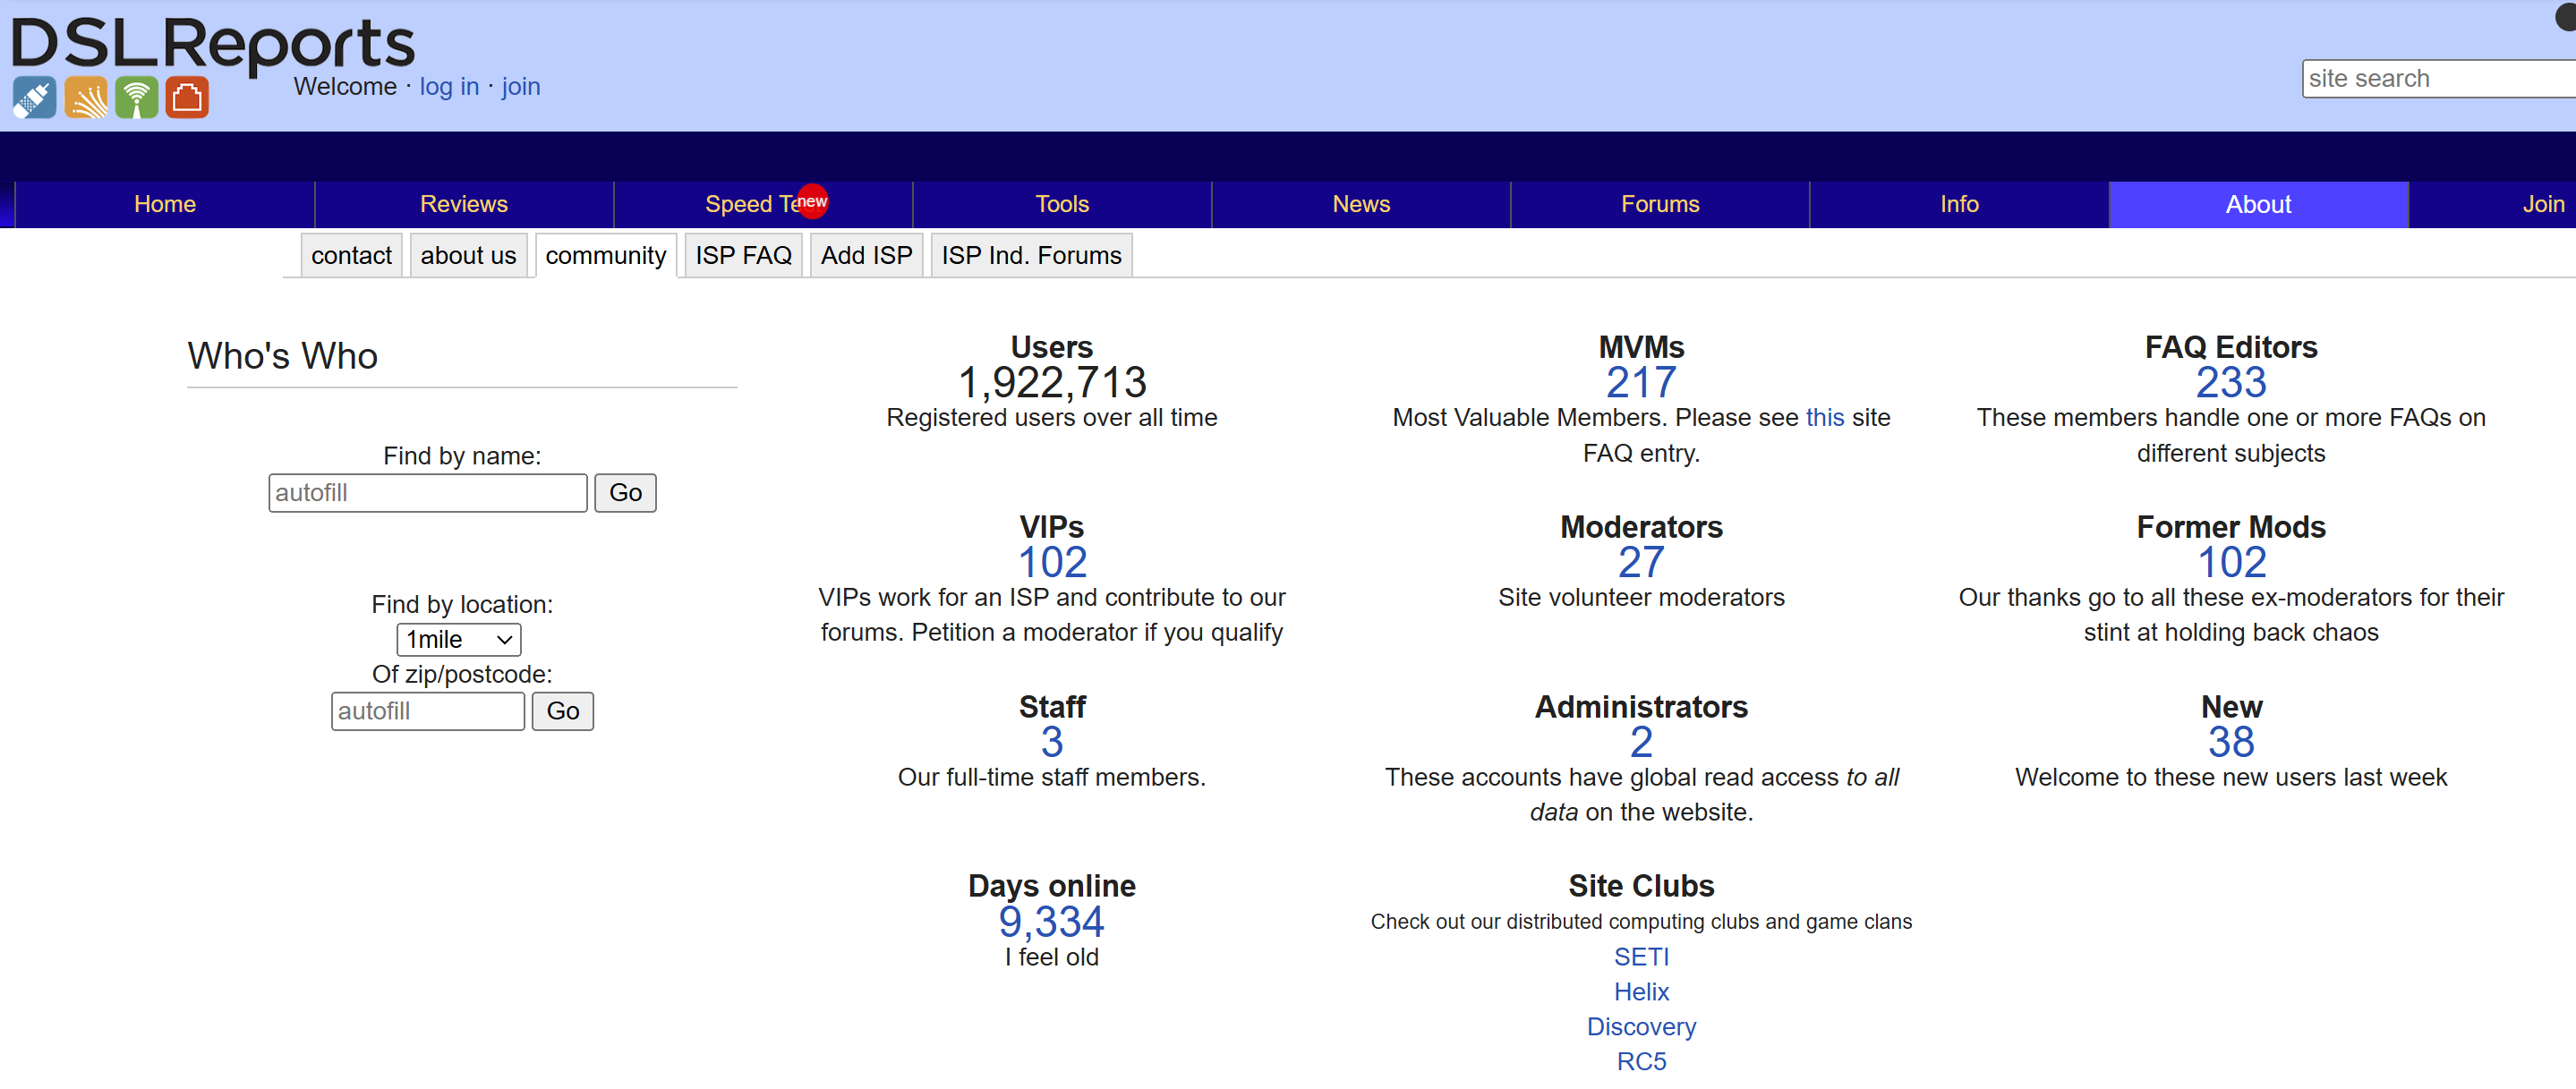This screenshot has height=1089, width=2576.
Task: Open the Staff count 3
Action: click(x=1052, y=742)
